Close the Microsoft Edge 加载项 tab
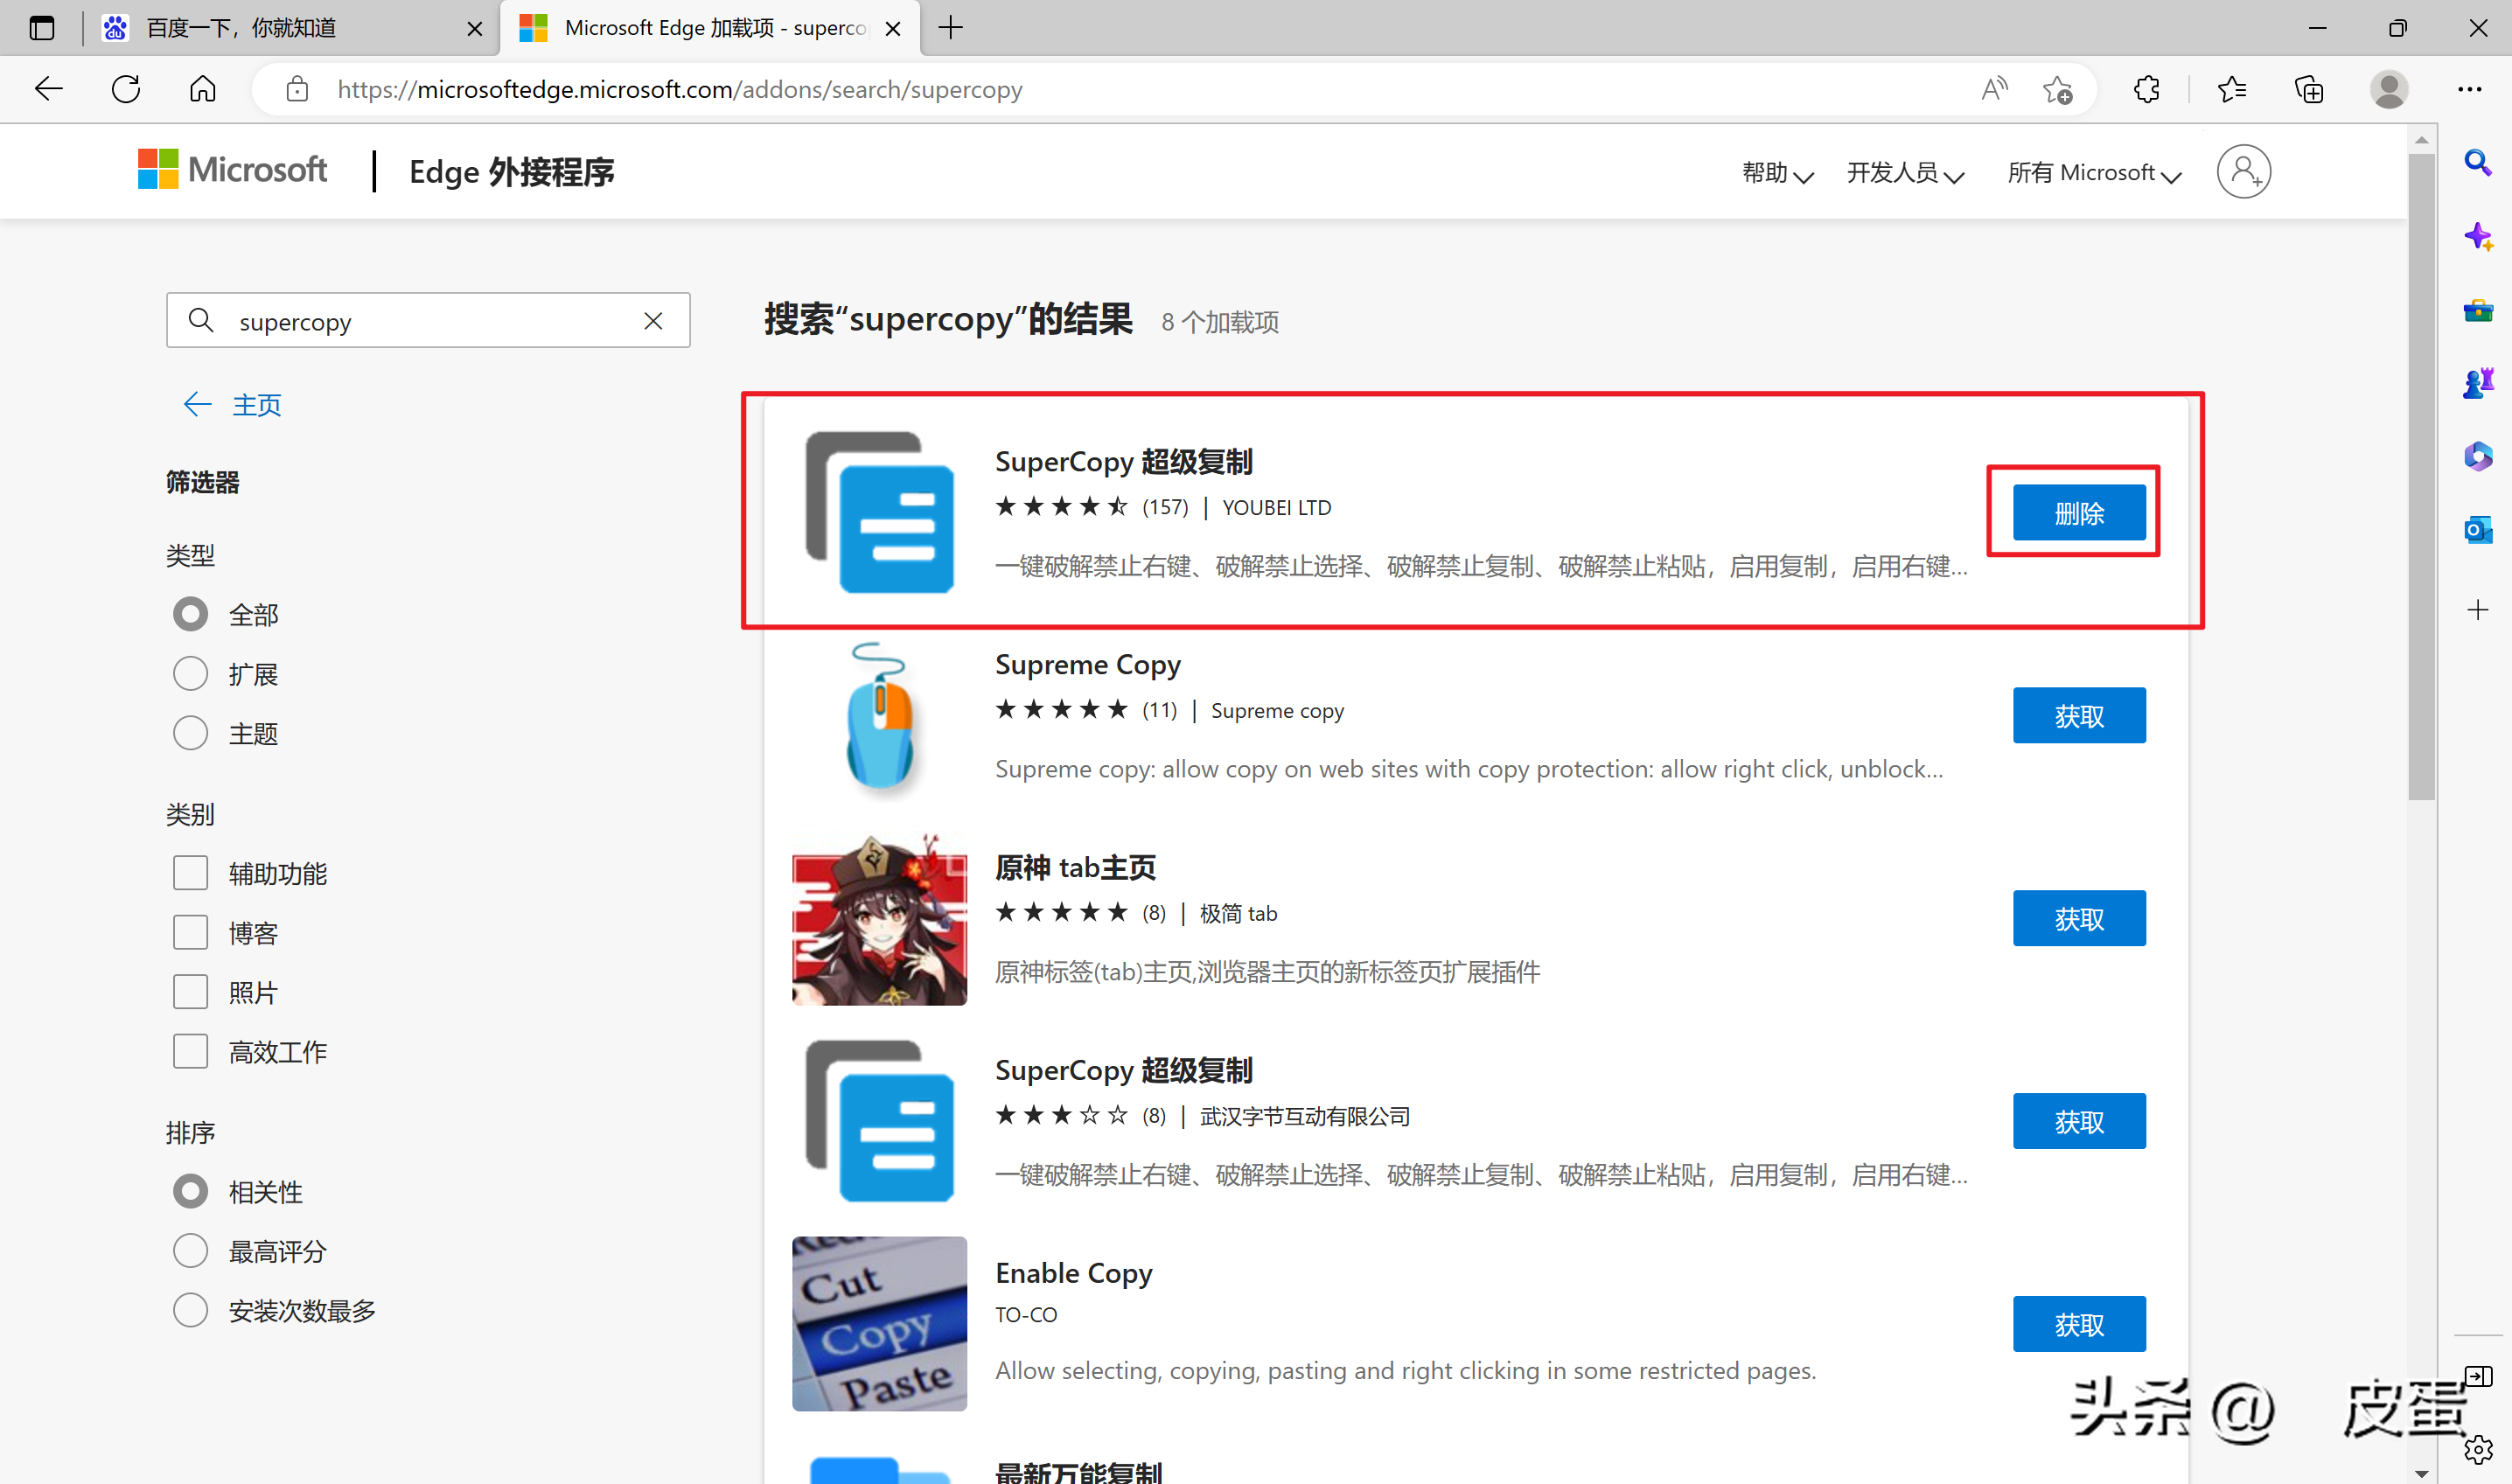 893,29
